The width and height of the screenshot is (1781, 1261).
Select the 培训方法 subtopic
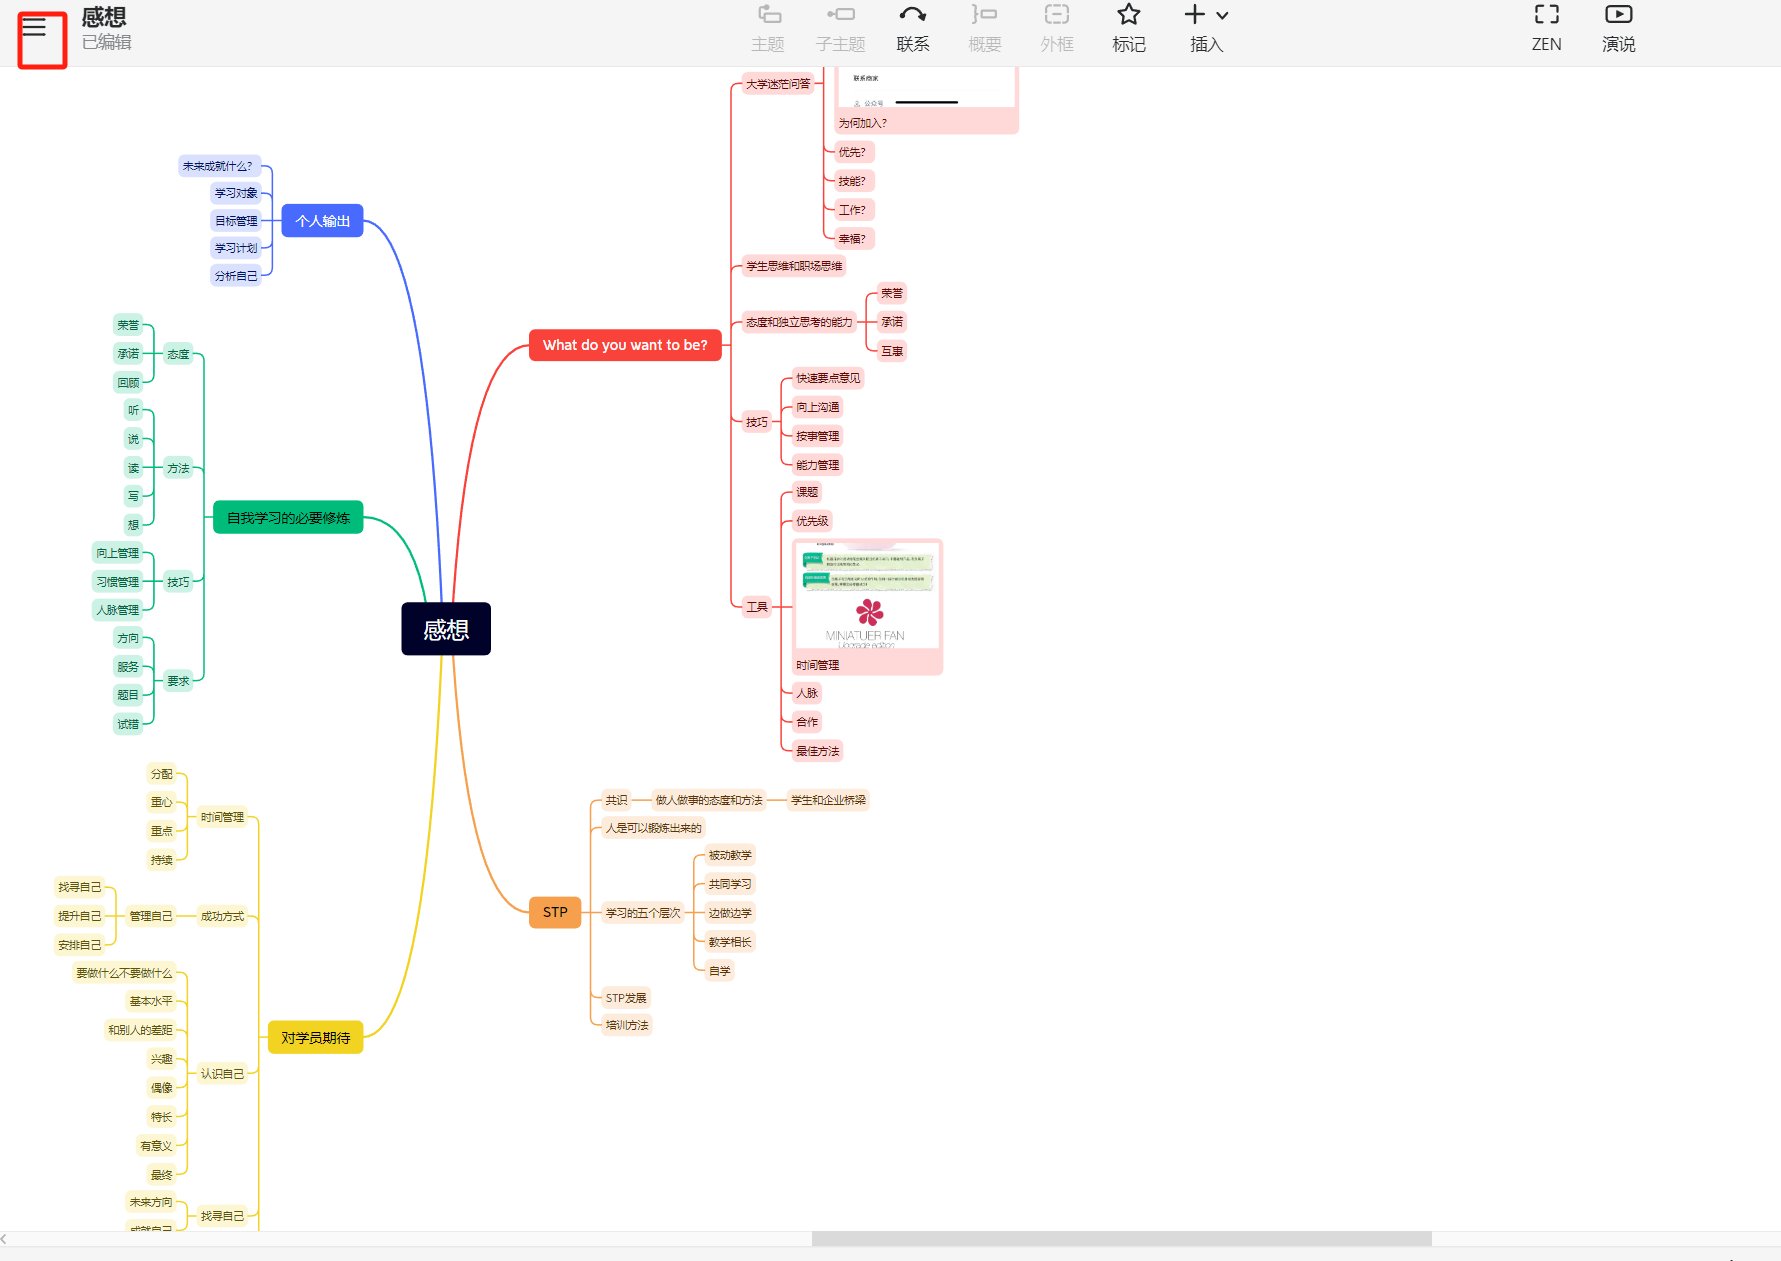point(627,1025)
